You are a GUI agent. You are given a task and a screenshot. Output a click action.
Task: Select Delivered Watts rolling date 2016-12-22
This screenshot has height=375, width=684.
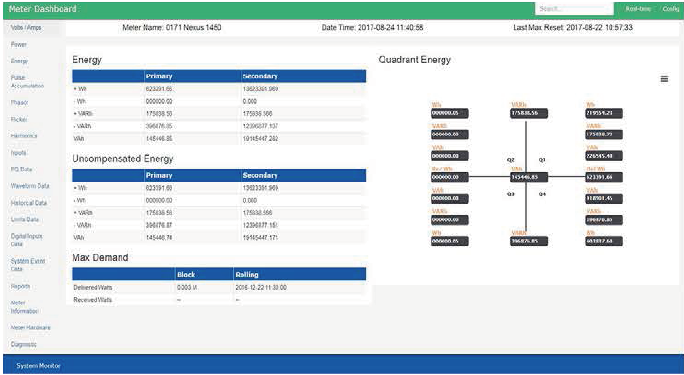click(261, 288)
